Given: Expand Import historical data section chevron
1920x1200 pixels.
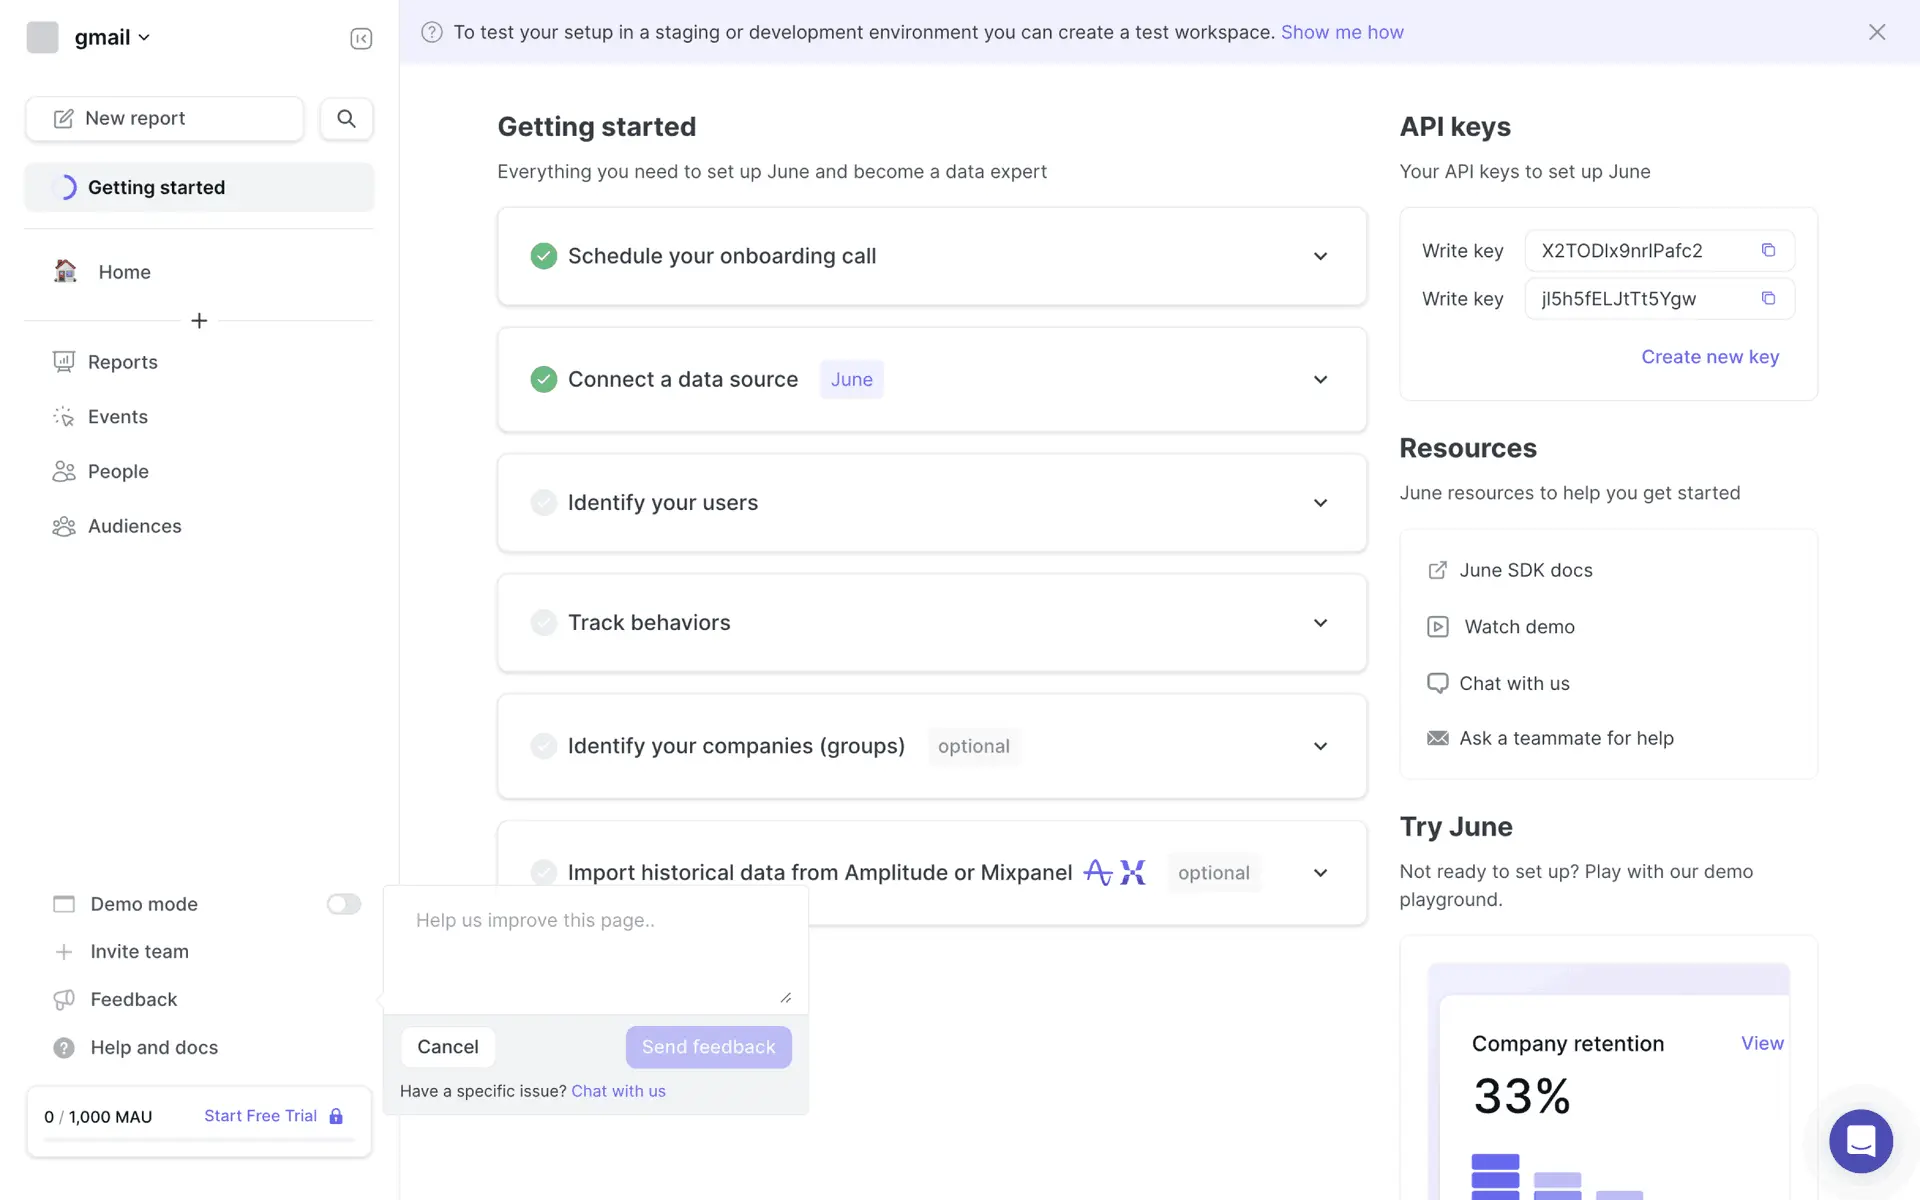Looking at the screenshot, I should click(x=1320, y=873).
